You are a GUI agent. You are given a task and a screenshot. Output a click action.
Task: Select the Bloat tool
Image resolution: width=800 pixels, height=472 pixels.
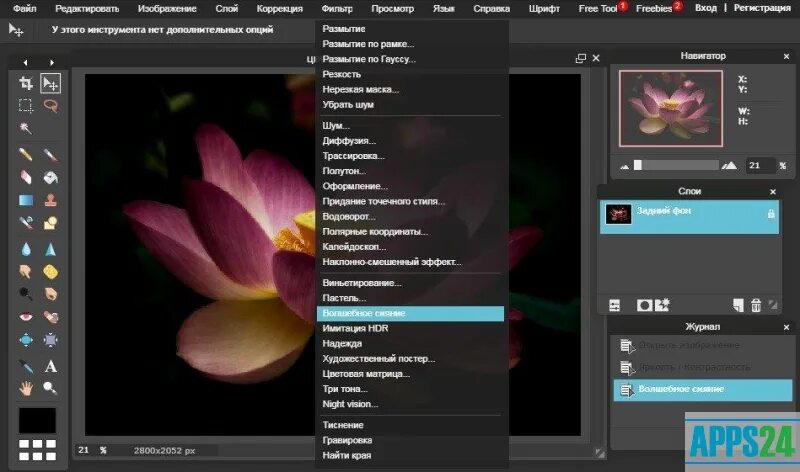[x=26, y=339]
